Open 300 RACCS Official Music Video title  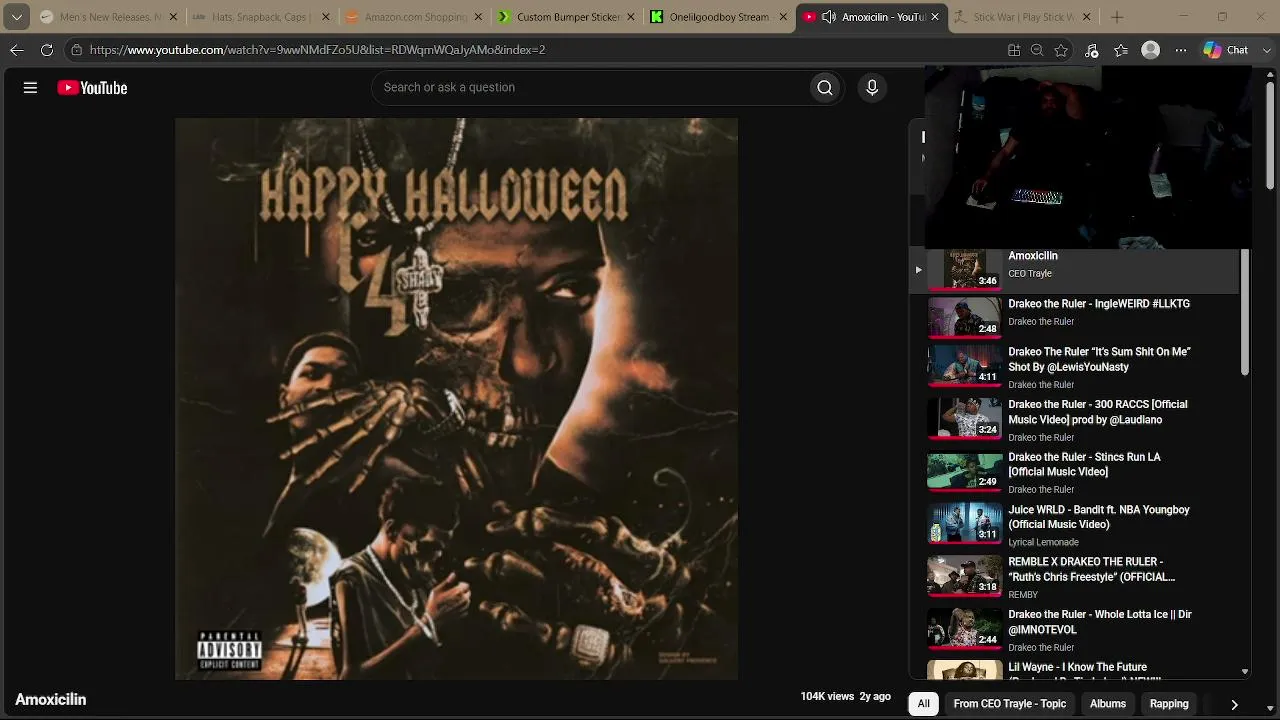(1098, 412)
